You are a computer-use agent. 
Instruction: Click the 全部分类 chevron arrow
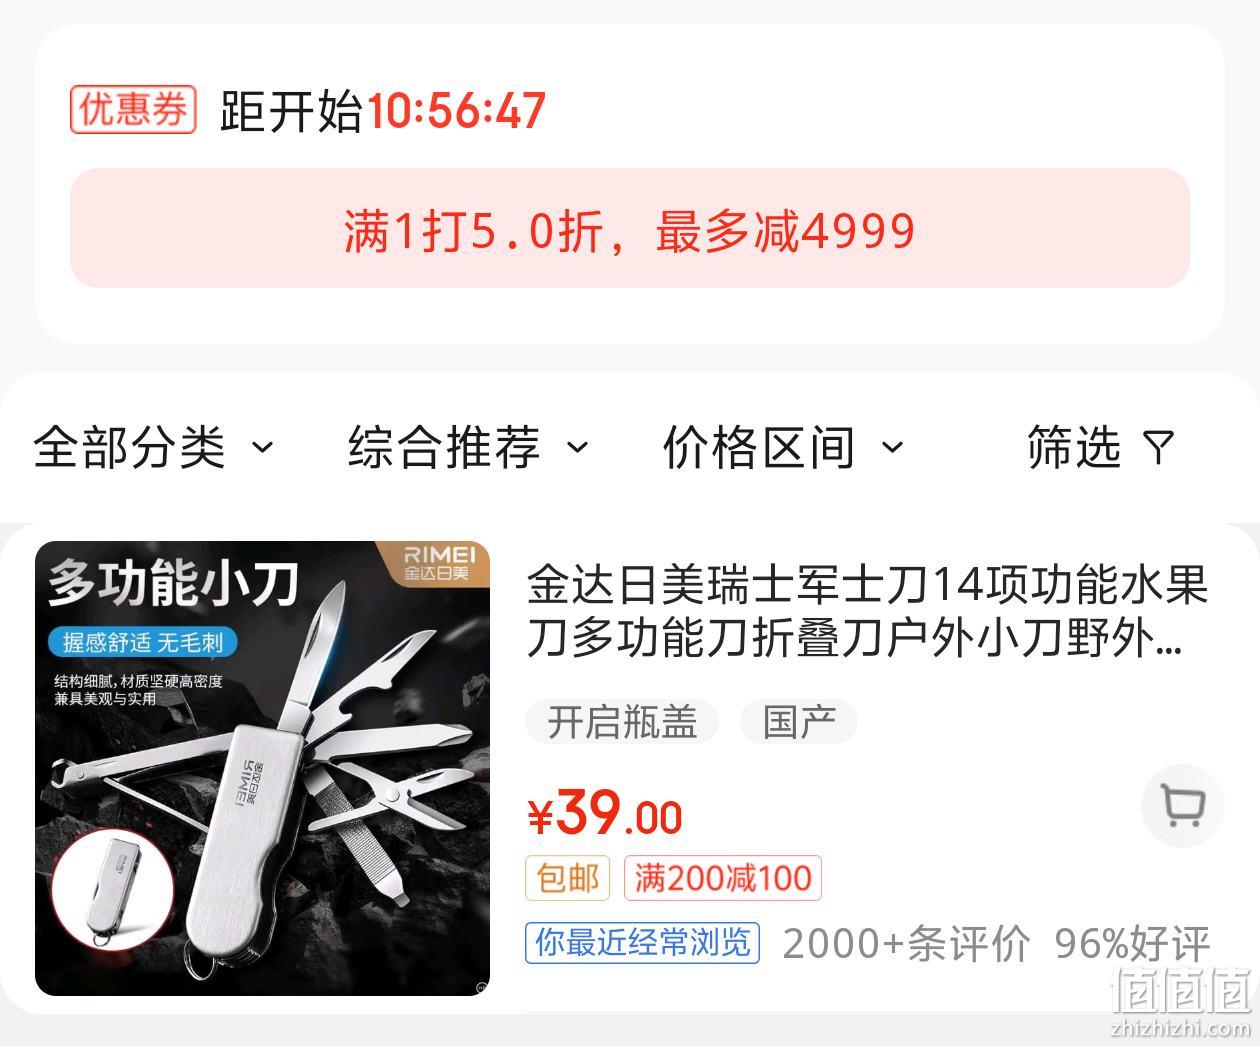click(x=262, y=447)
